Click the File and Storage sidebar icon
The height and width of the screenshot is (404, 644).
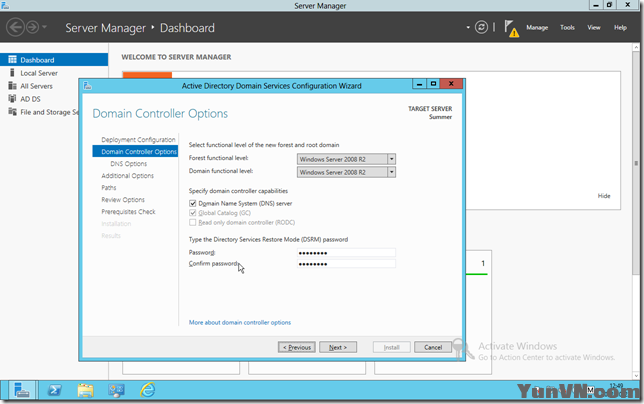point(12,112)
